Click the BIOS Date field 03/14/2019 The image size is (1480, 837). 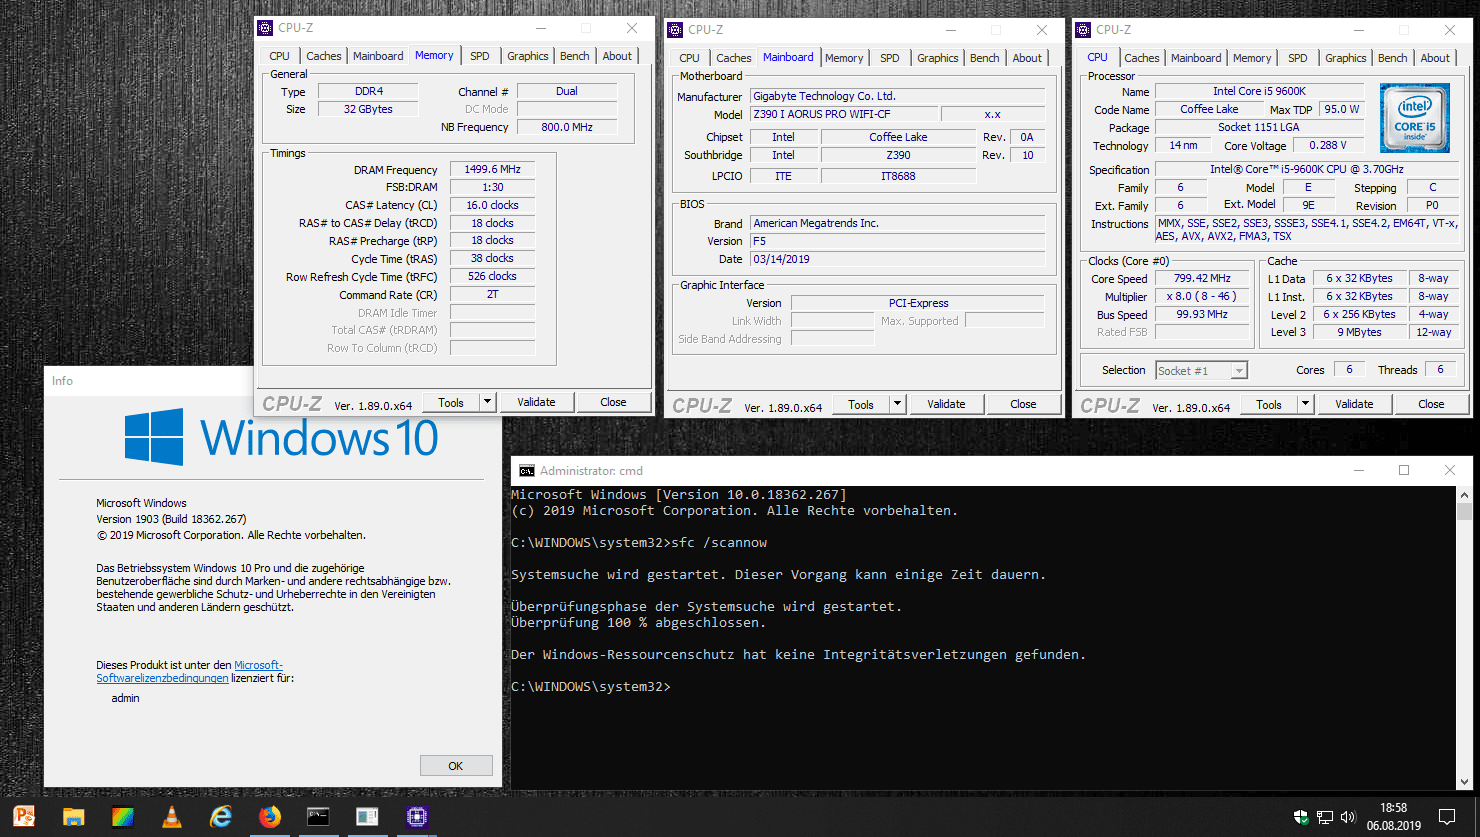pos(897,259)
